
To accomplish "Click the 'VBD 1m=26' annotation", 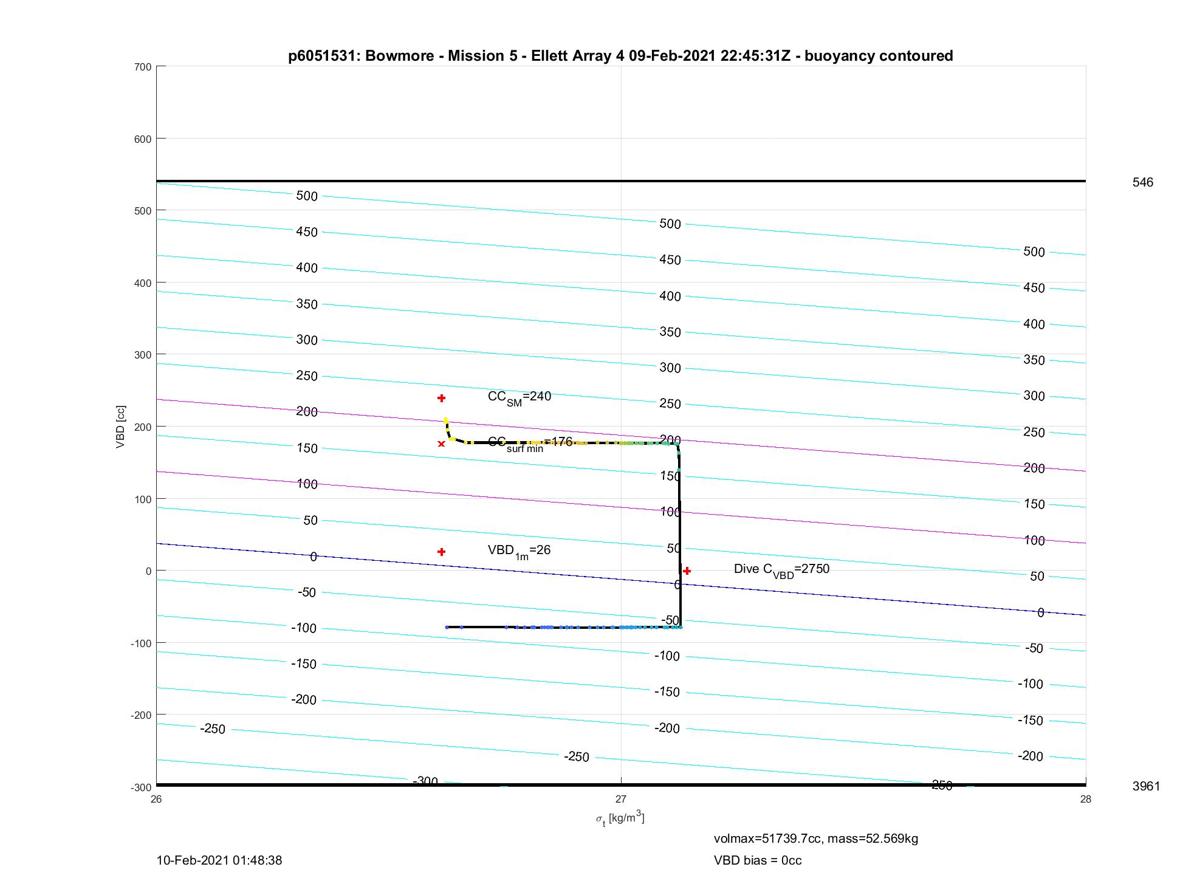I will [x=519, y=551].
